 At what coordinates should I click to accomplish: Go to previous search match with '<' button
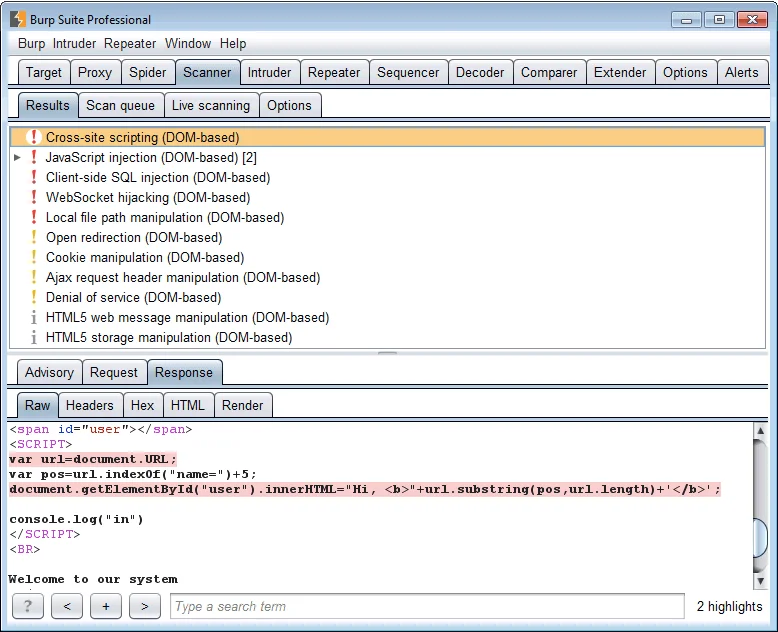pyautogui.click(x=67, y=606)
